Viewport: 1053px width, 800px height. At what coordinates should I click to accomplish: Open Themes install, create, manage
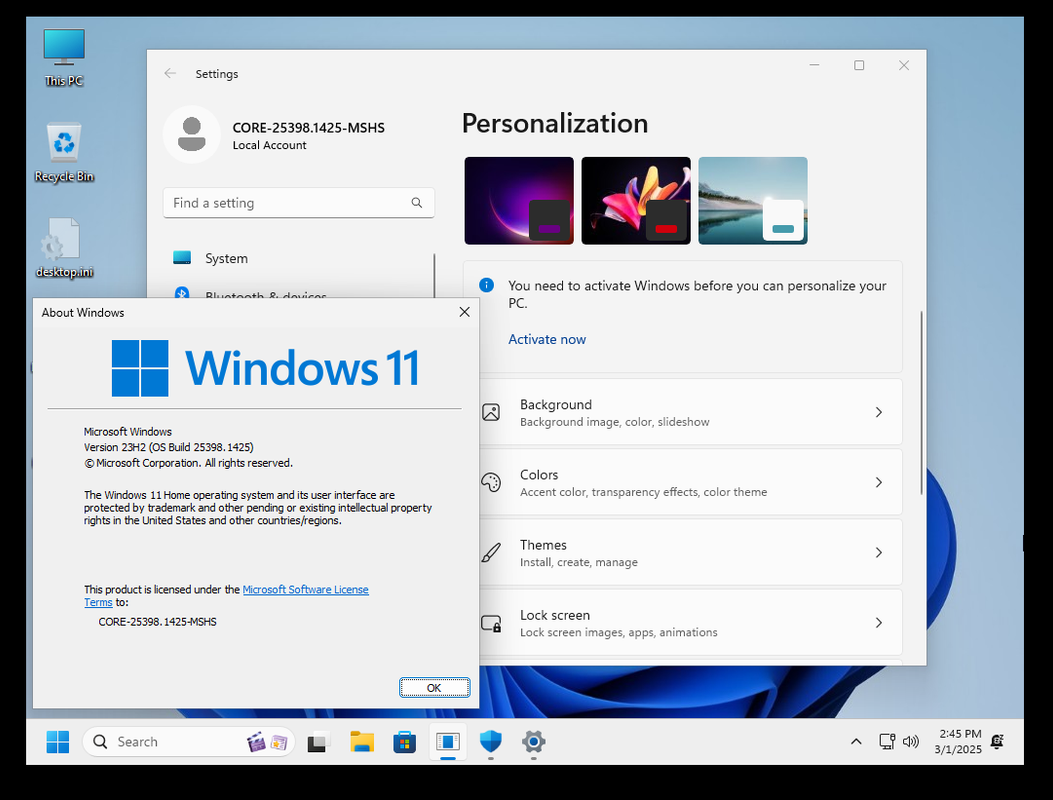pos(690,552)
